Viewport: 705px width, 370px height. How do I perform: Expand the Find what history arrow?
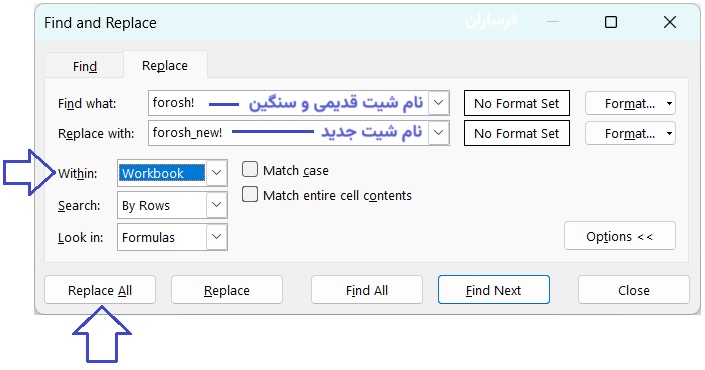[439, 103]
